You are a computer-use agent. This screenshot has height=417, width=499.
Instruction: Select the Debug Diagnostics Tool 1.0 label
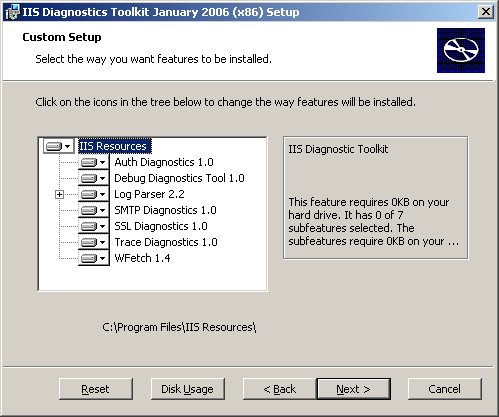pos(179,178)
